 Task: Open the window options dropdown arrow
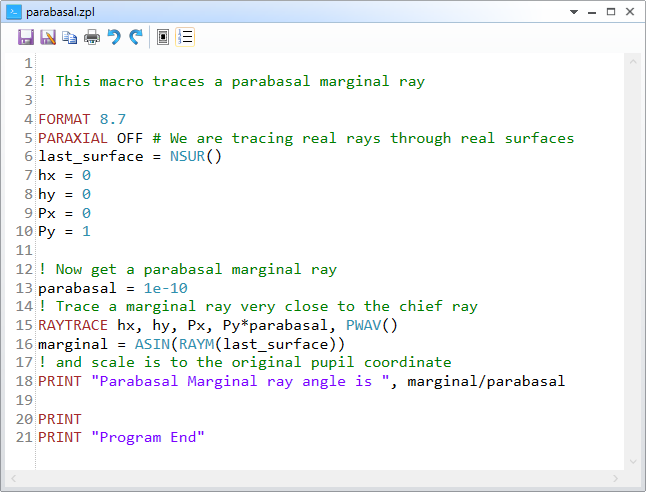click(x=573, y=12)
